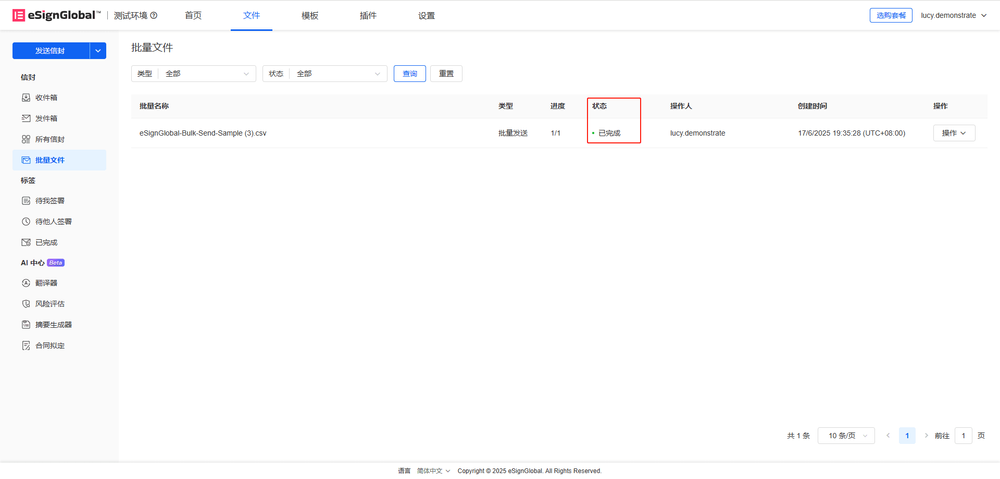Open the 风险评估 shield icon
The image size is (1000, 479).
pyautogui.click(x=26, y=304)
